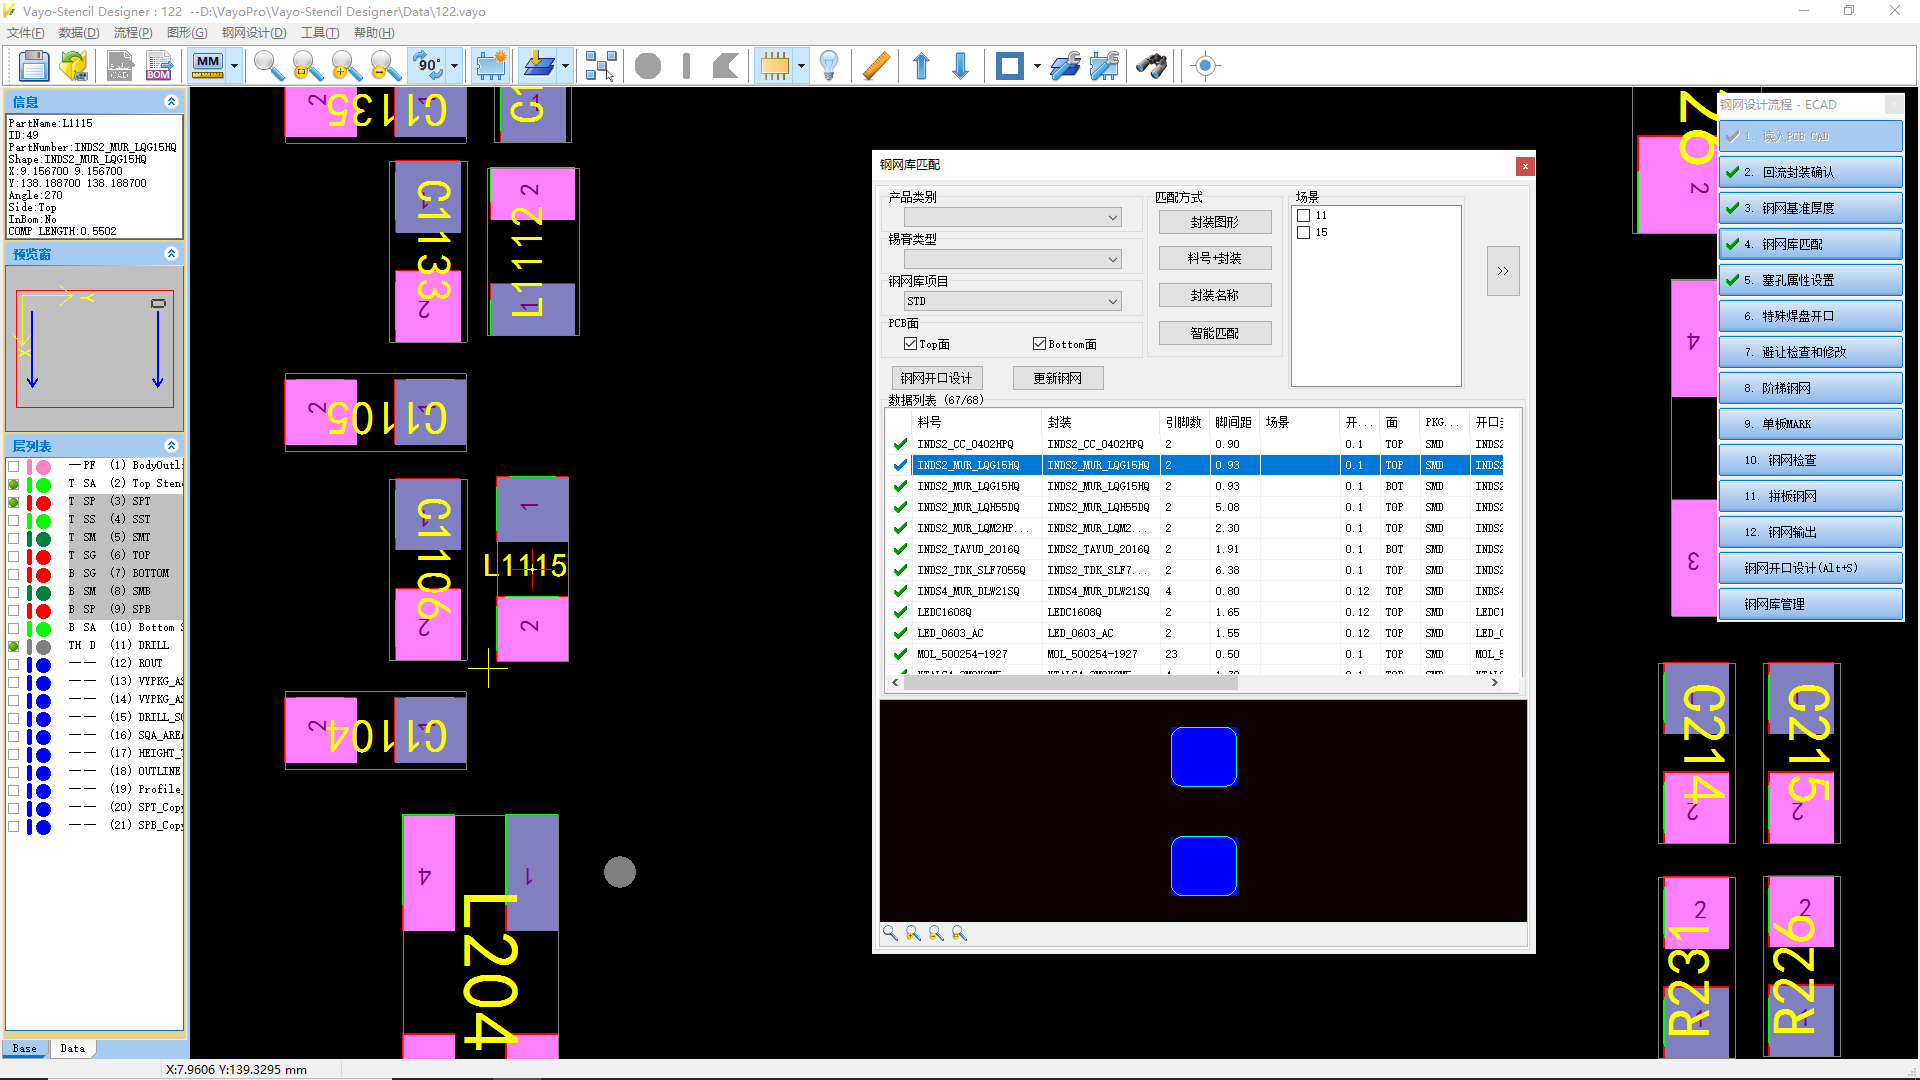Click the zoom out magnifier icon
This screenshot has height=1080, width=1920.
[x=384, y=67]
